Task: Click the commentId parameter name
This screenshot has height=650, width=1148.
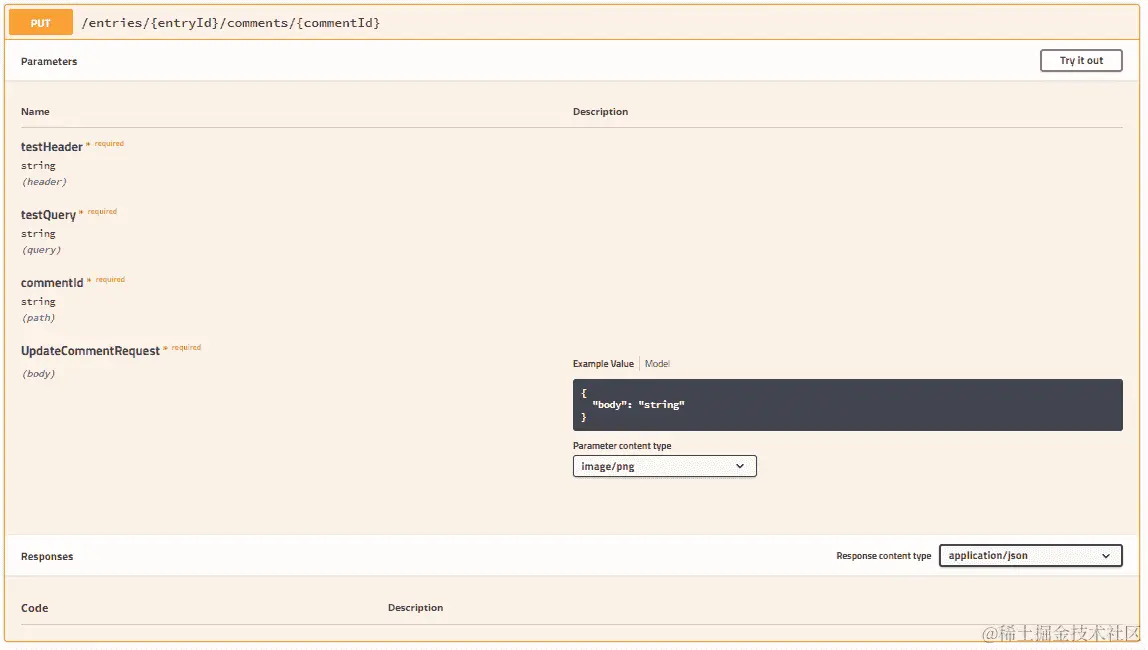Action: tap(52, 282)
